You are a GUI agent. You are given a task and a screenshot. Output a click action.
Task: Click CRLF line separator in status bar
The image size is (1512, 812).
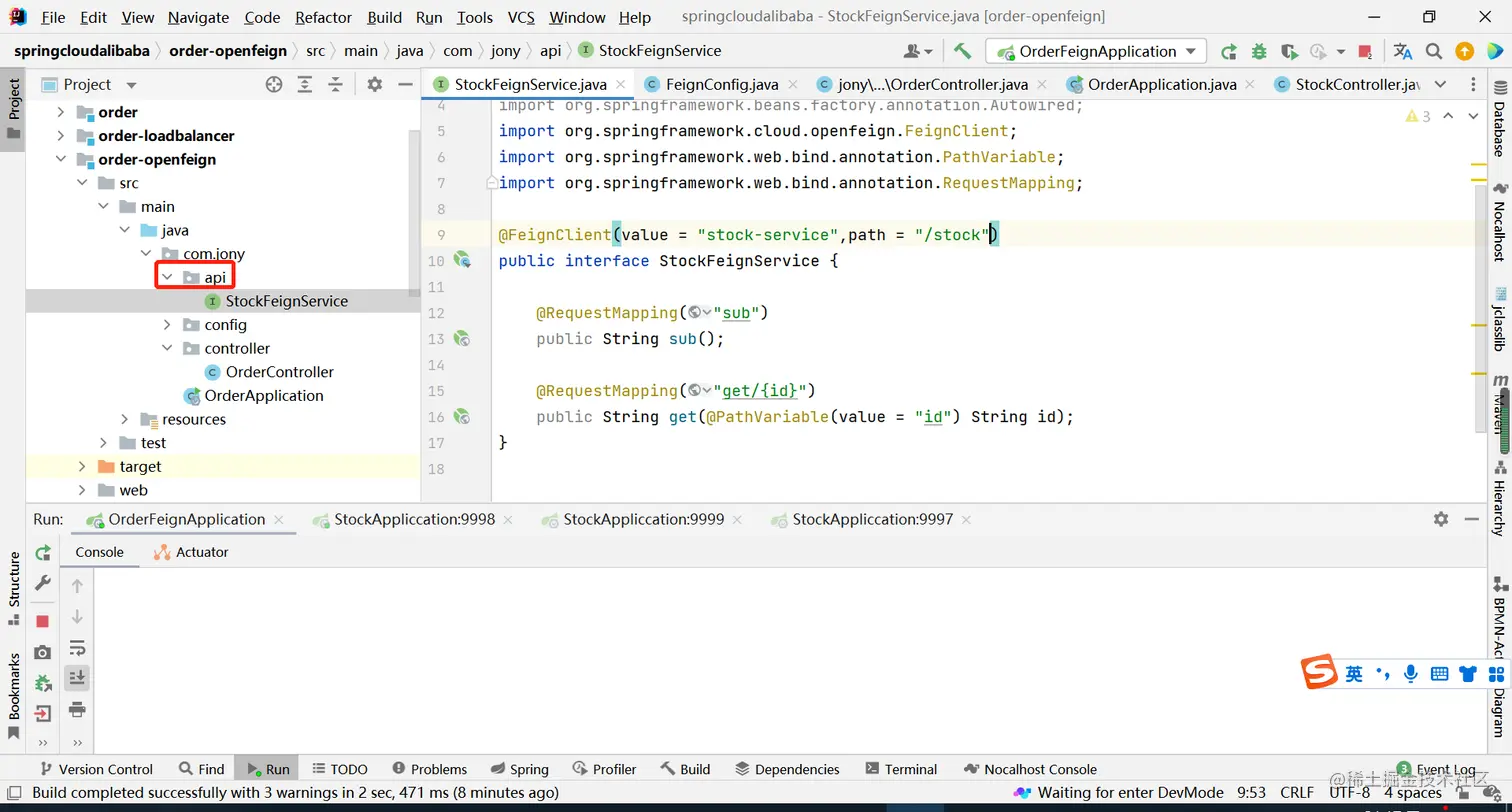pyautogui.click(x=1297, y=792)
